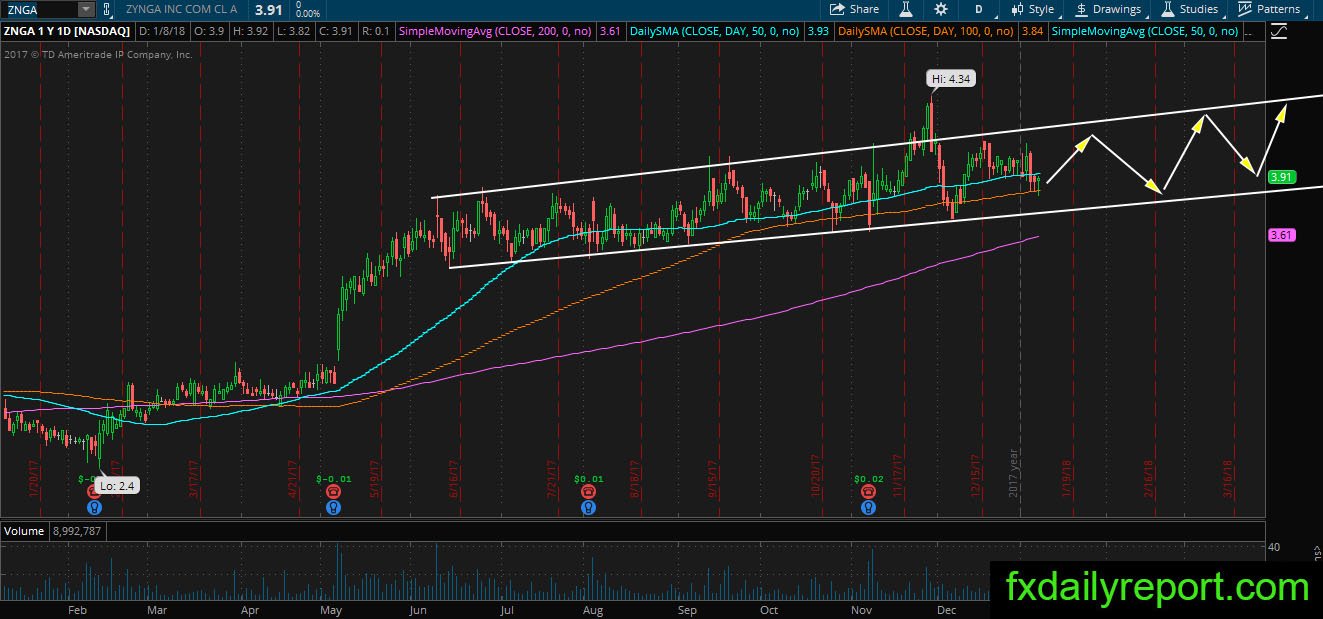Expand the truncated studies ellipsis
Image resolution: width=1323 pixels, height=619 pixels.
coord(1249,32)
